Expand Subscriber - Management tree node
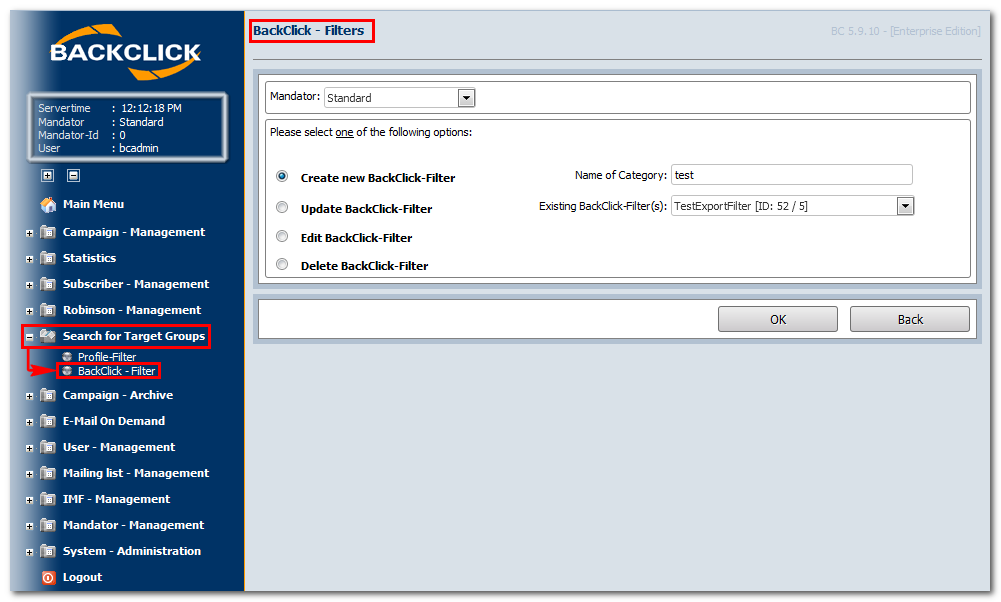This screenshot has height=602, width=1001. pyautogui.click(x=29, y=285)
